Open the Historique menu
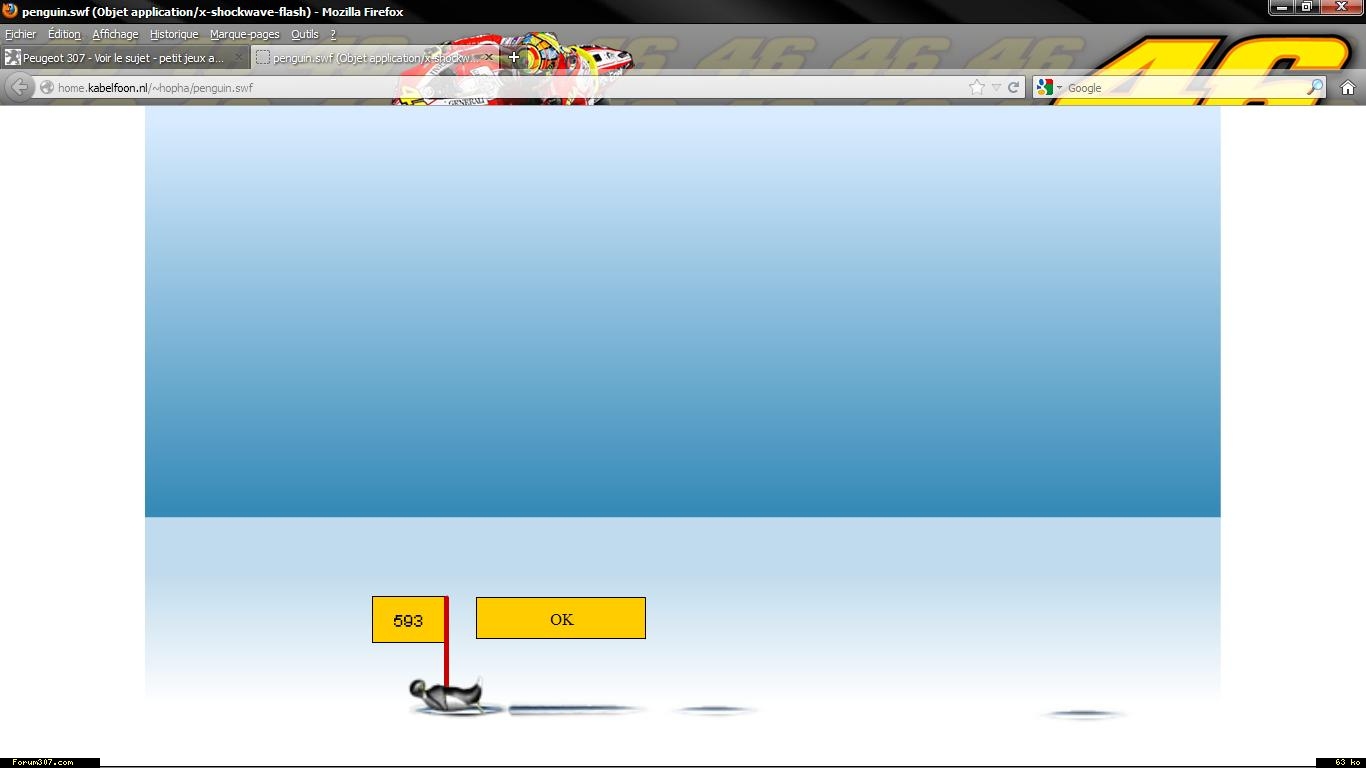This screenshot has width=1366, height=768. [x=174, y=34]
